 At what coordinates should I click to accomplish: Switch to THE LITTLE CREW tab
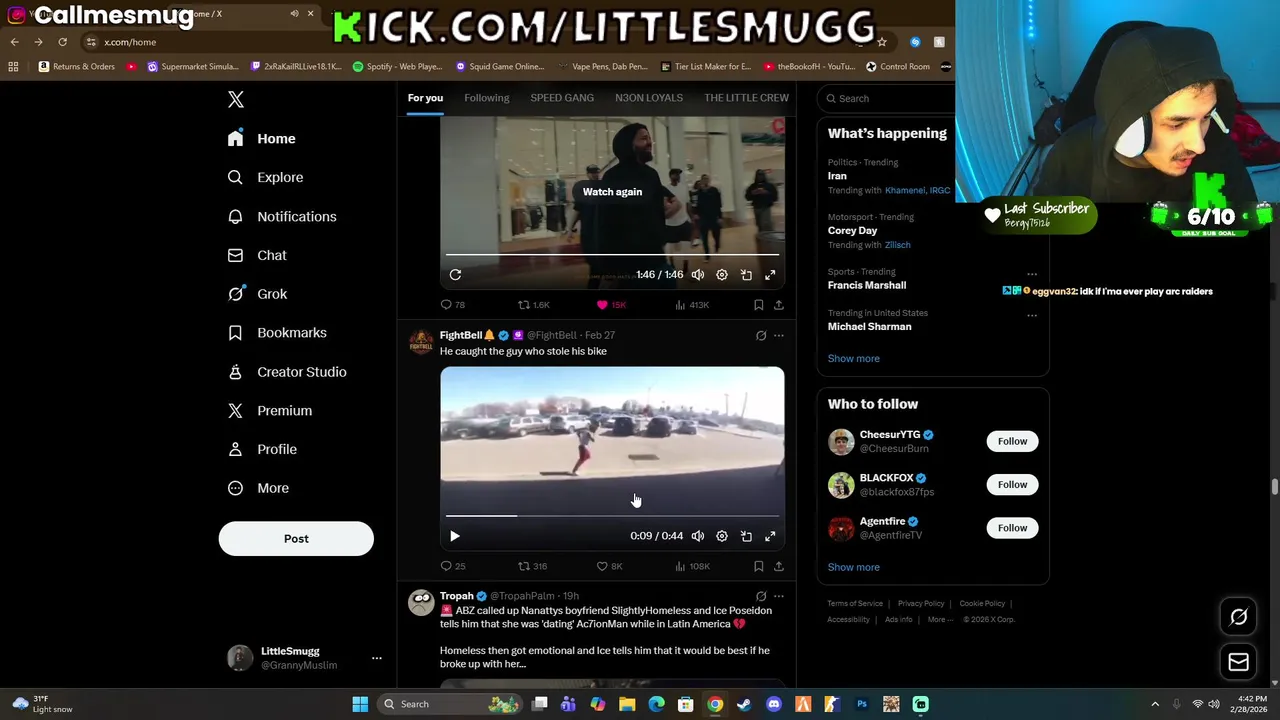pyautogui.click(x=746, y=98)
